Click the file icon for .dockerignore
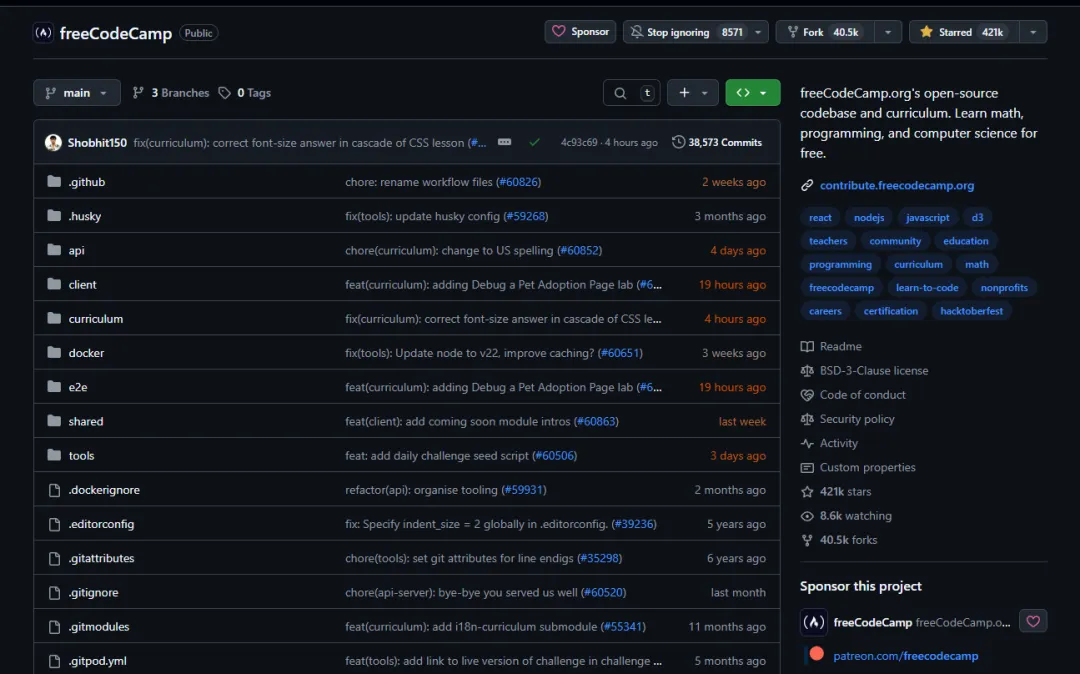Viewport: 1080px width, 674px height. [54, 490]
